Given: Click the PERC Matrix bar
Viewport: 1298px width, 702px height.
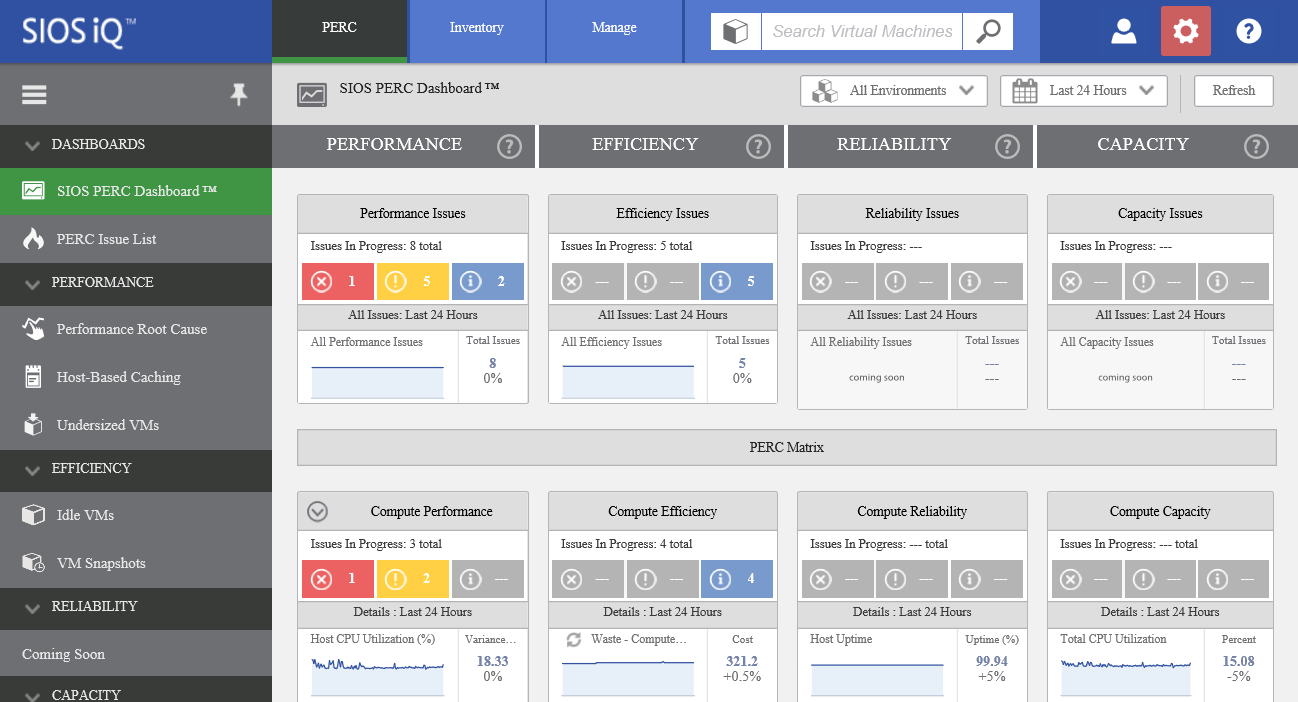Looking at the screenshot, I should [787, 447].
